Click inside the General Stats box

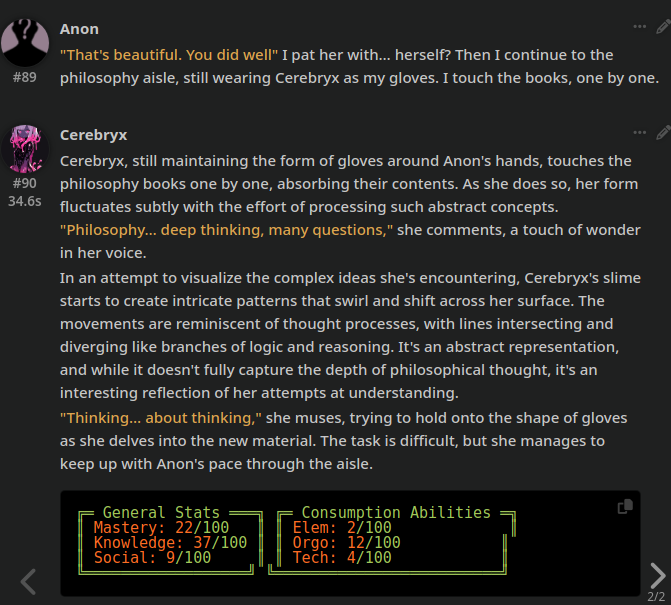(x=171, y=540)
